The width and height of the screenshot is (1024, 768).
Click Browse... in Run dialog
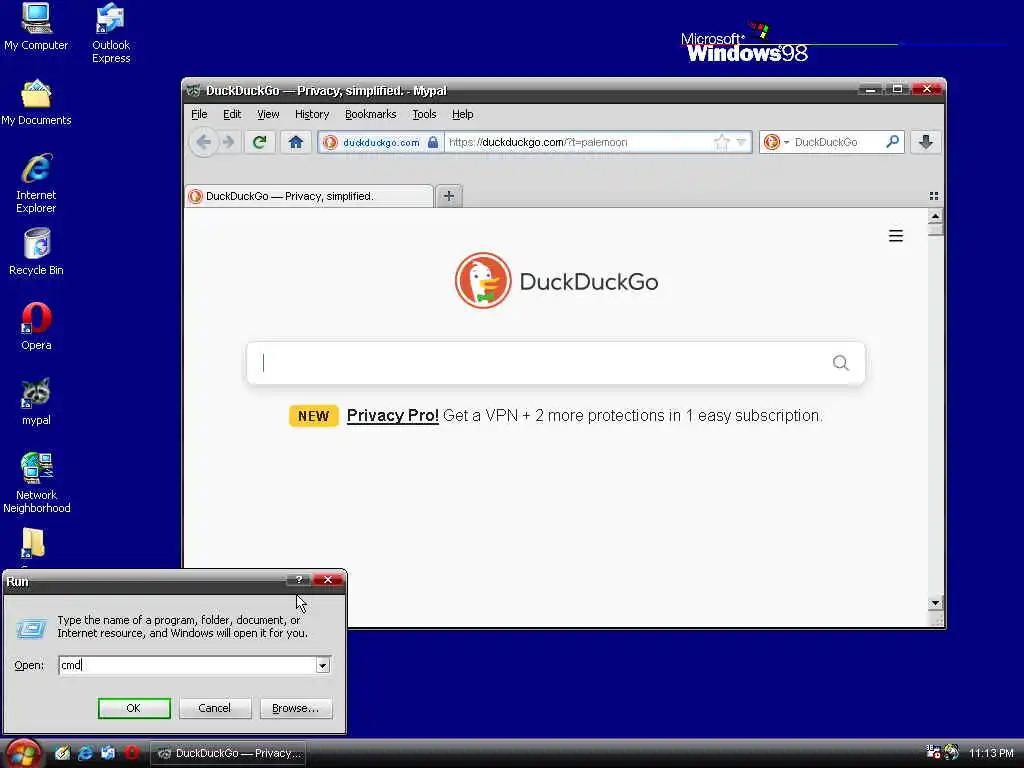296,708
